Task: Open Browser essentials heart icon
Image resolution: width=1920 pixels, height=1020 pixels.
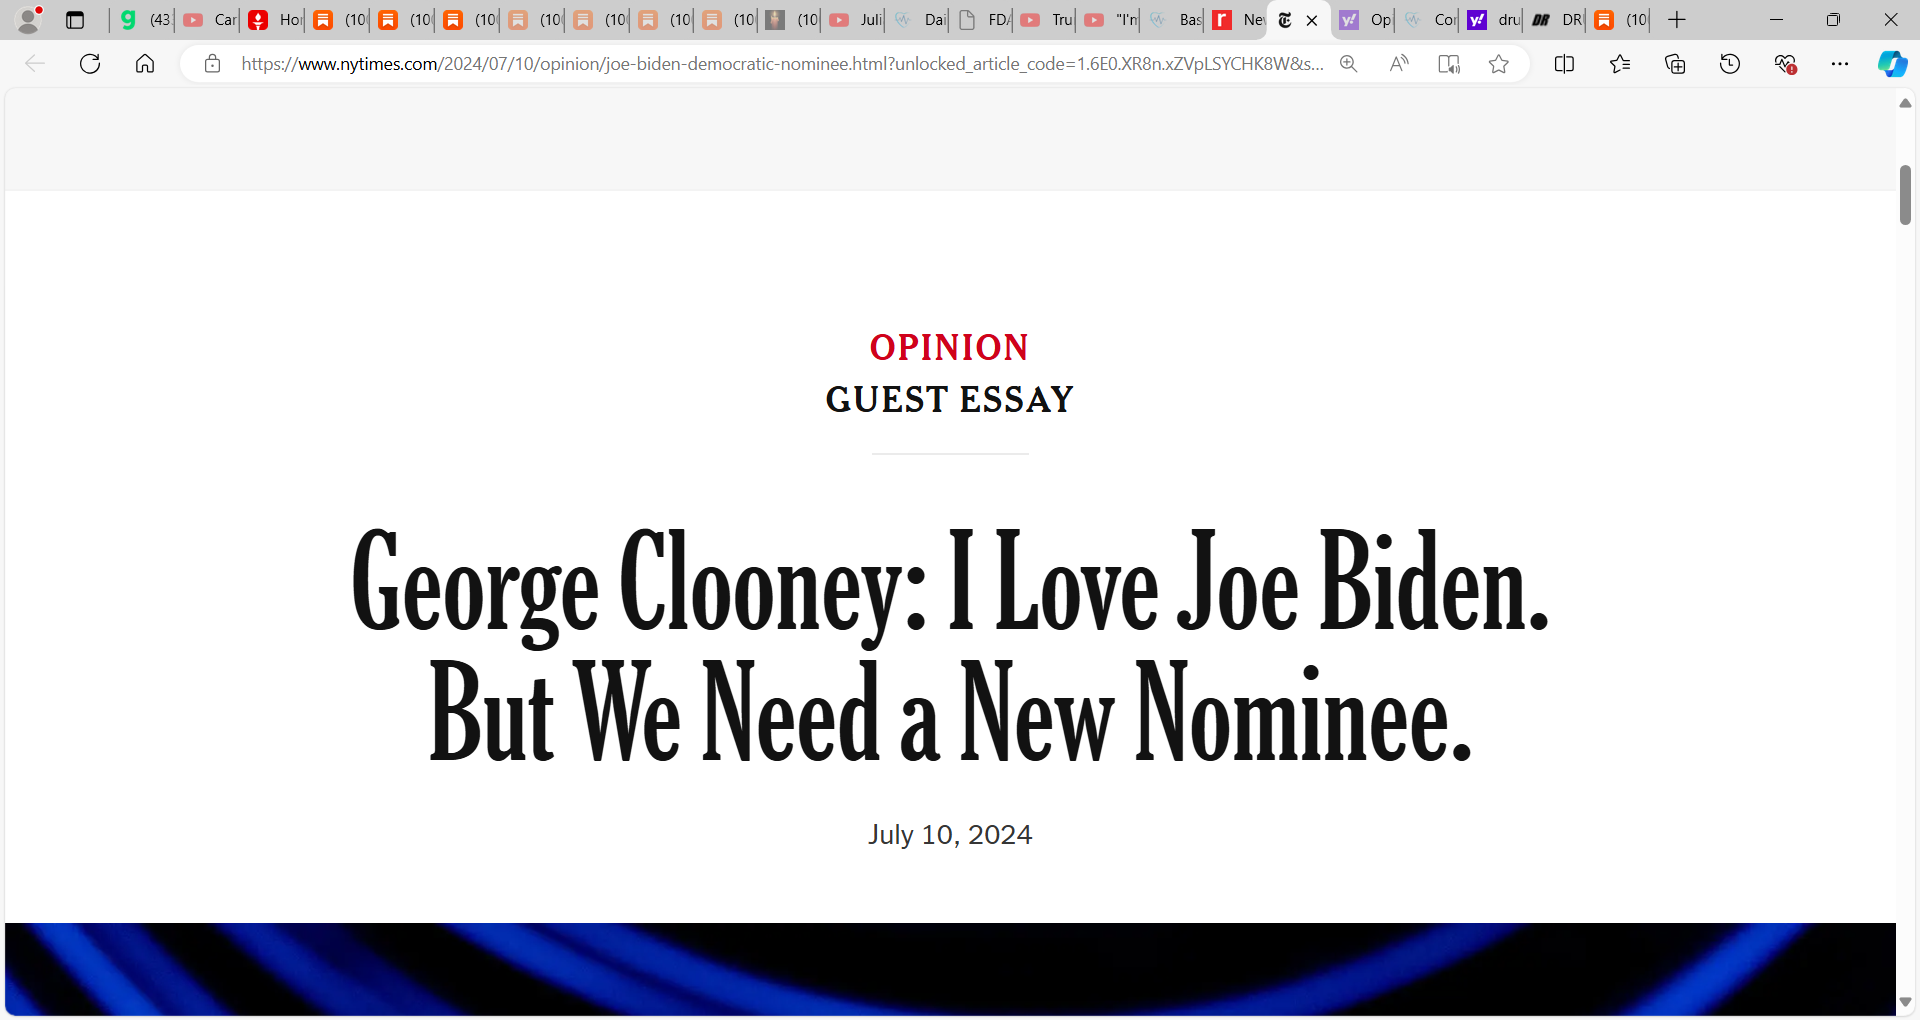Action: pyautogui.click(x=1785, y=64)
